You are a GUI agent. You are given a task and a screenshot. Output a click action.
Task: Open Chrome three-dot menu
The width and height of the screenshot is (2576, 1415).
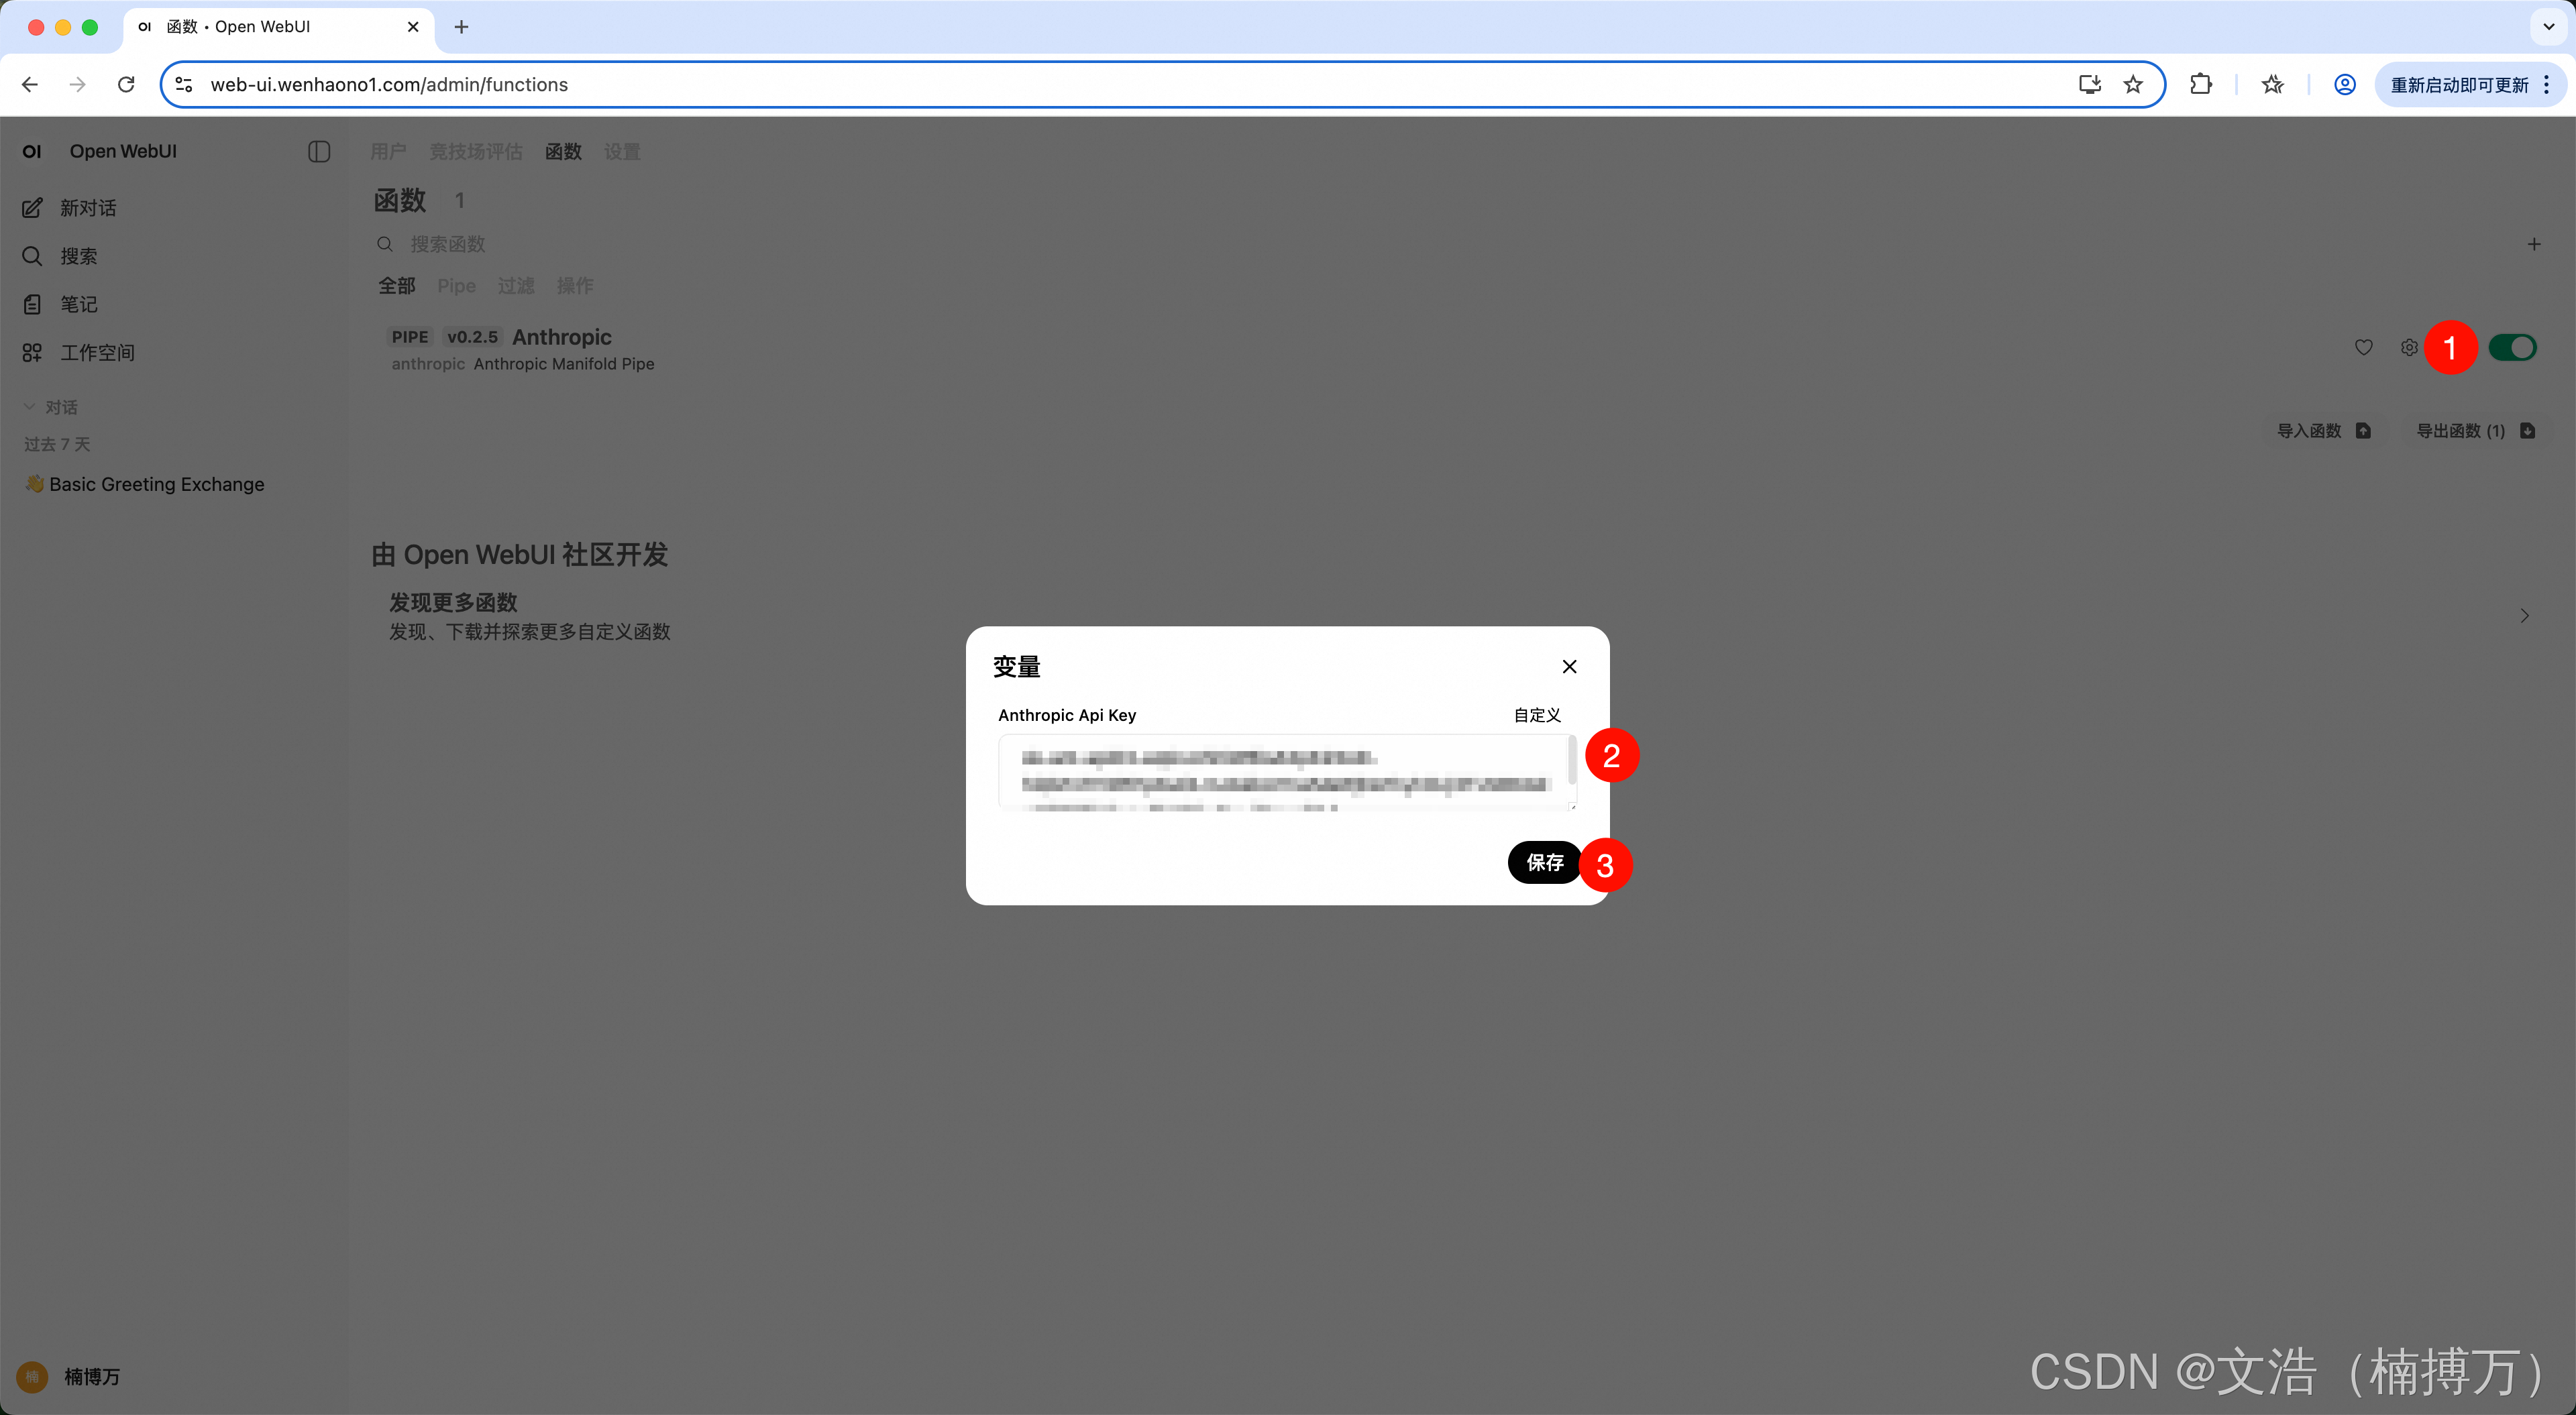(2547, 85)
